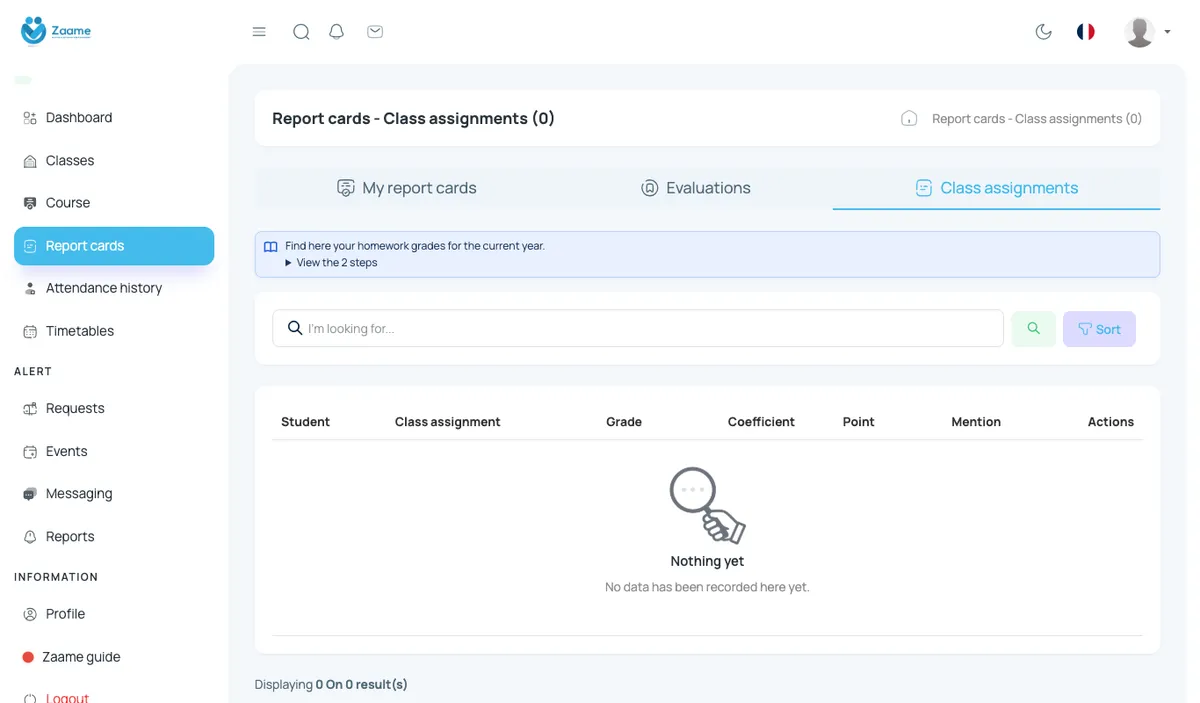Click the green search button
The height and width of the screenshot is (703, 1200).
coord(1033,328)
